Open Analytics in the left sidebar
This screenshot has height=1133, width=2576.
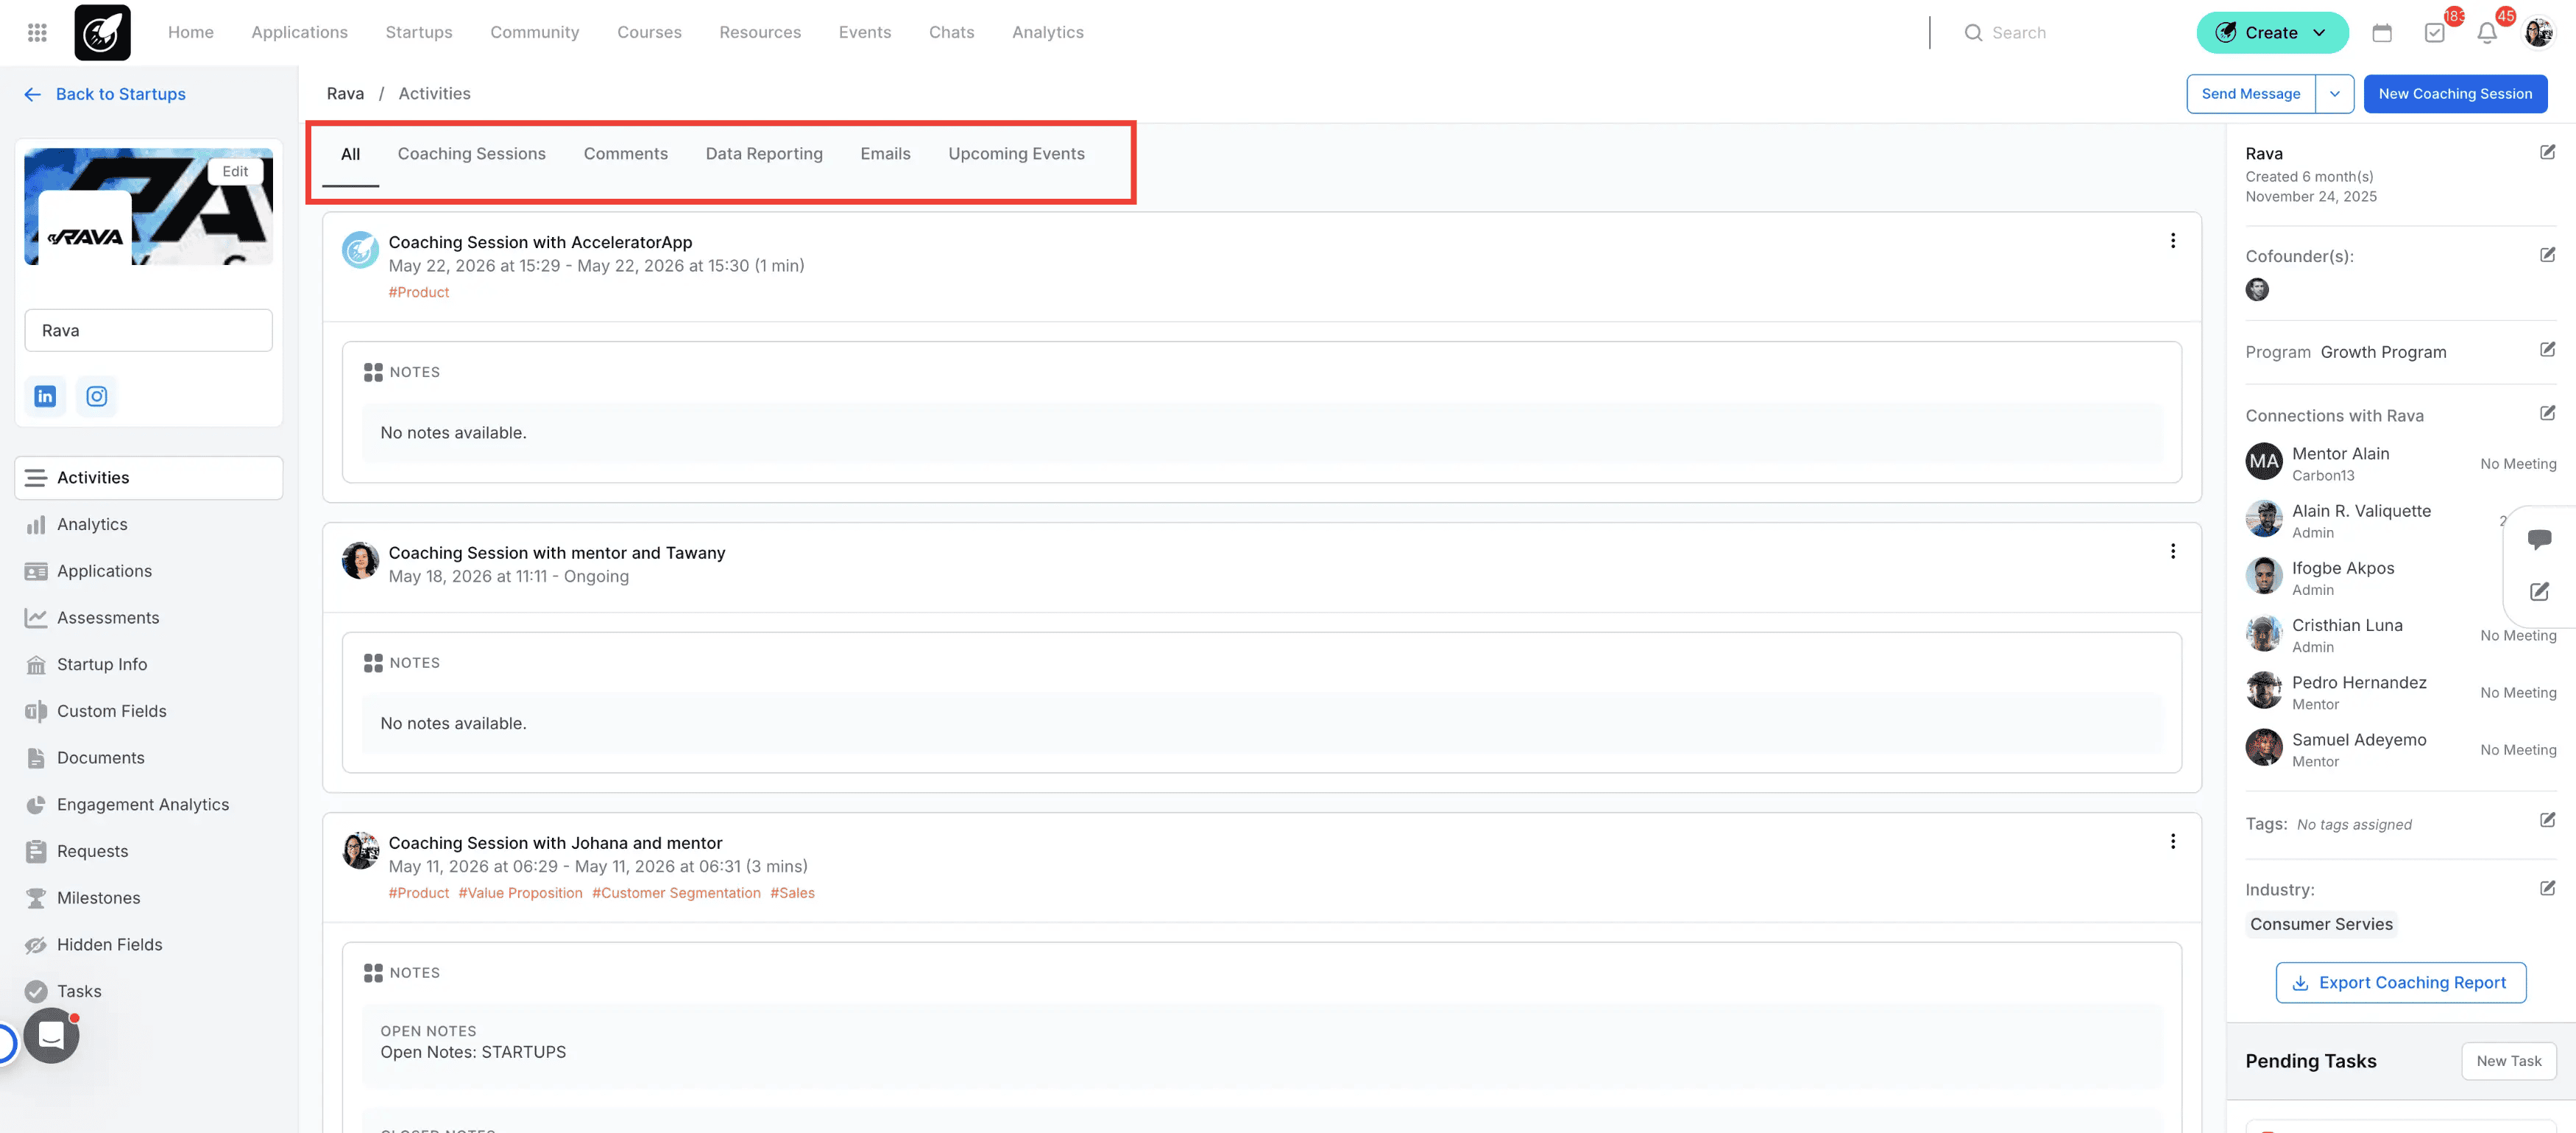click(x=92, y=525)
